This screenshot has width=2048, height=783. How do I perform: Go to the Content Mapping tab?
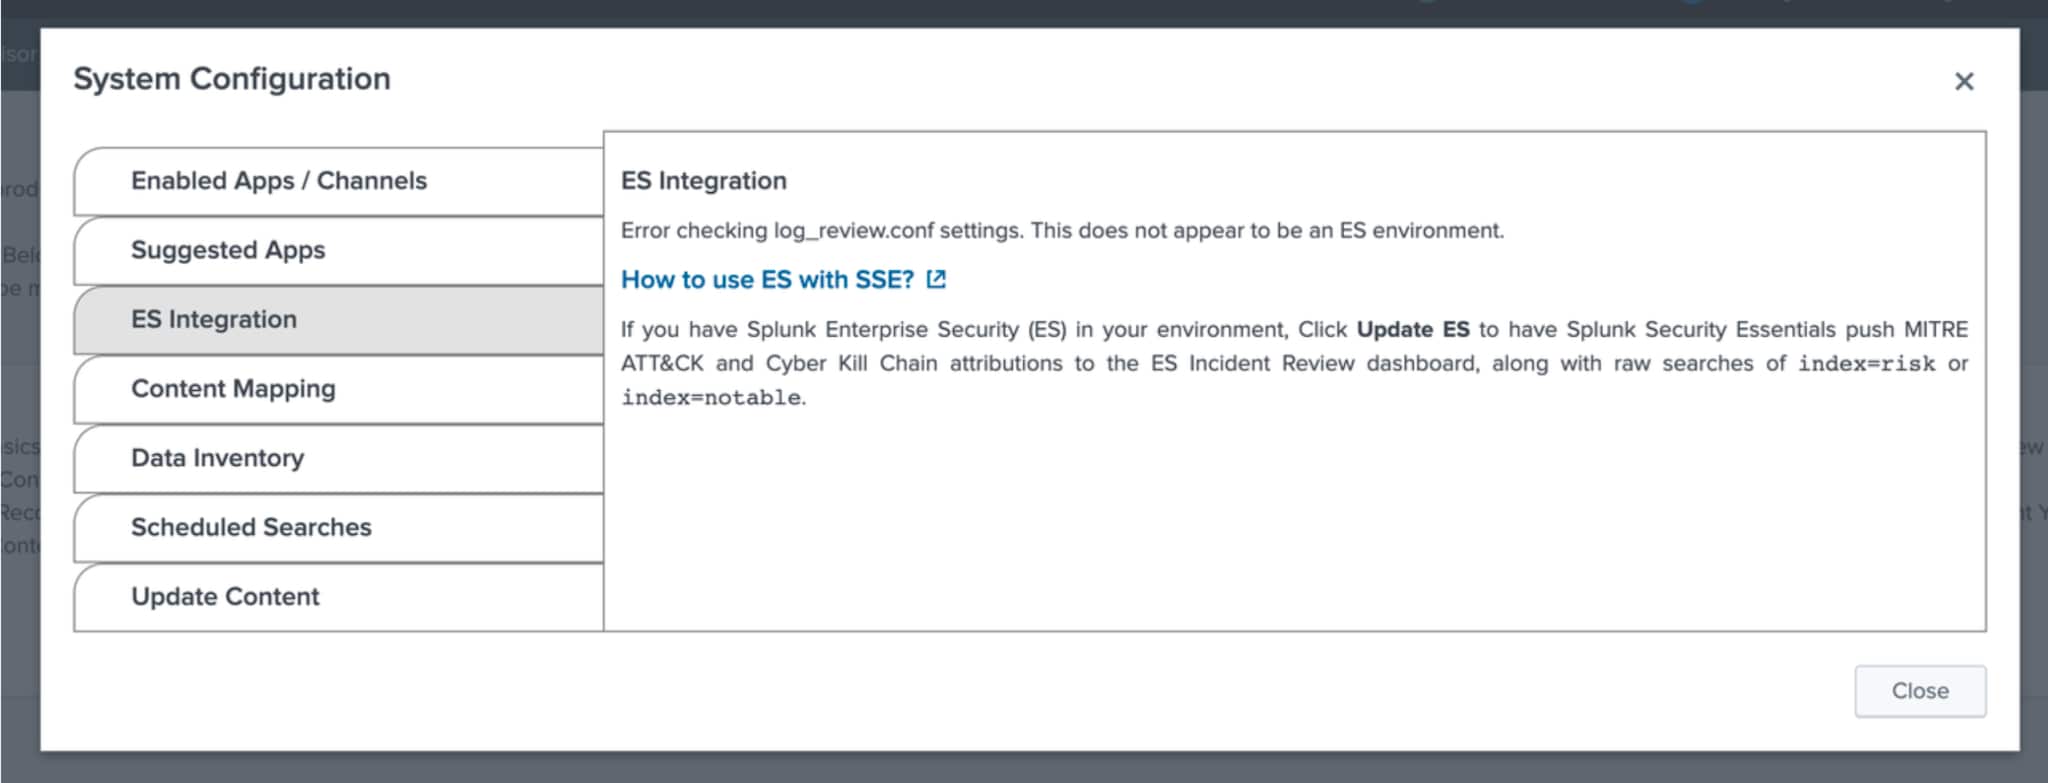(x=233, y=389)
